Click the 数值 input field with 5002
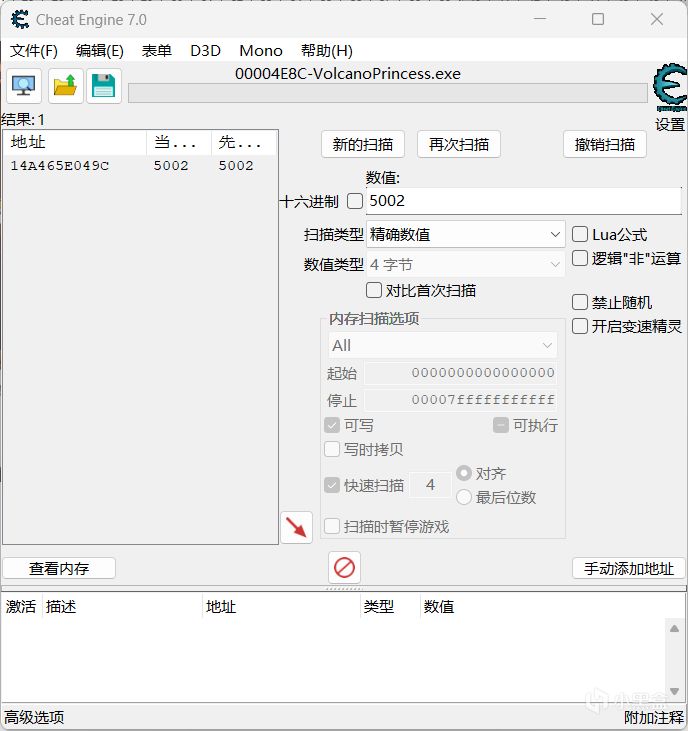 [x=524, y=201]
